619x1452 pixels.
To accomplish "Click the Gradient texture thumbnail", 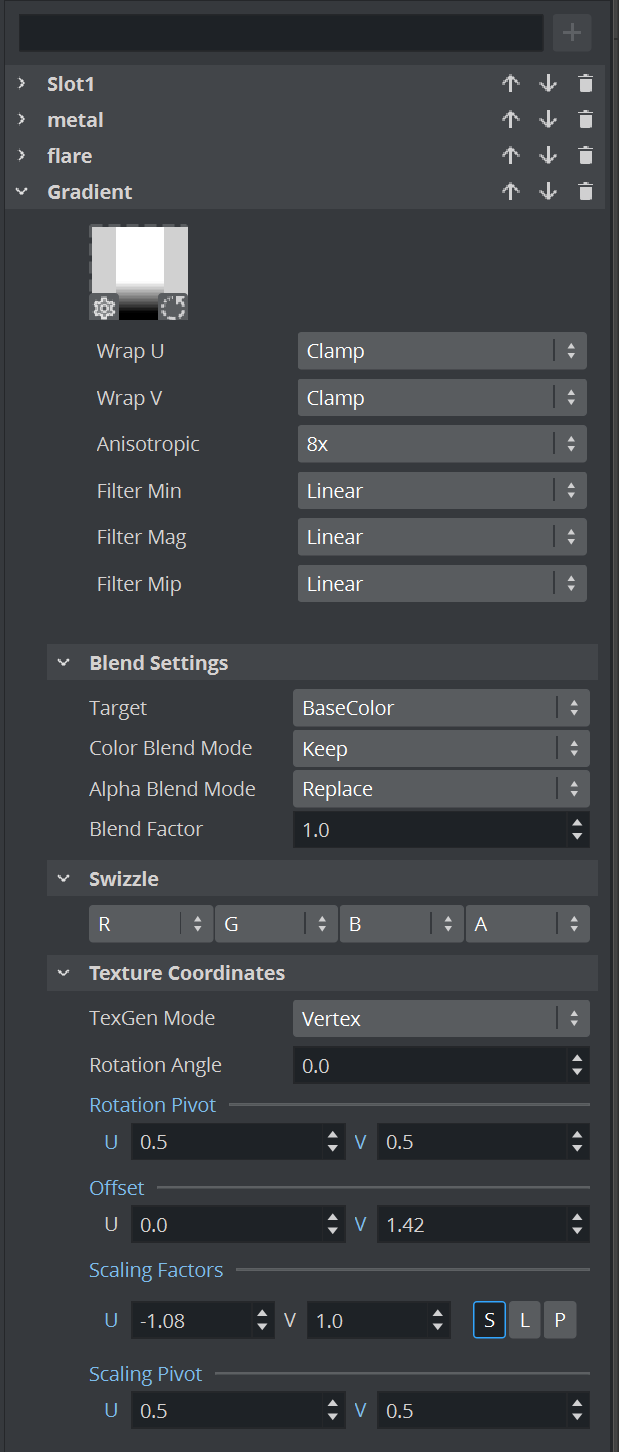I will [139, 260].
